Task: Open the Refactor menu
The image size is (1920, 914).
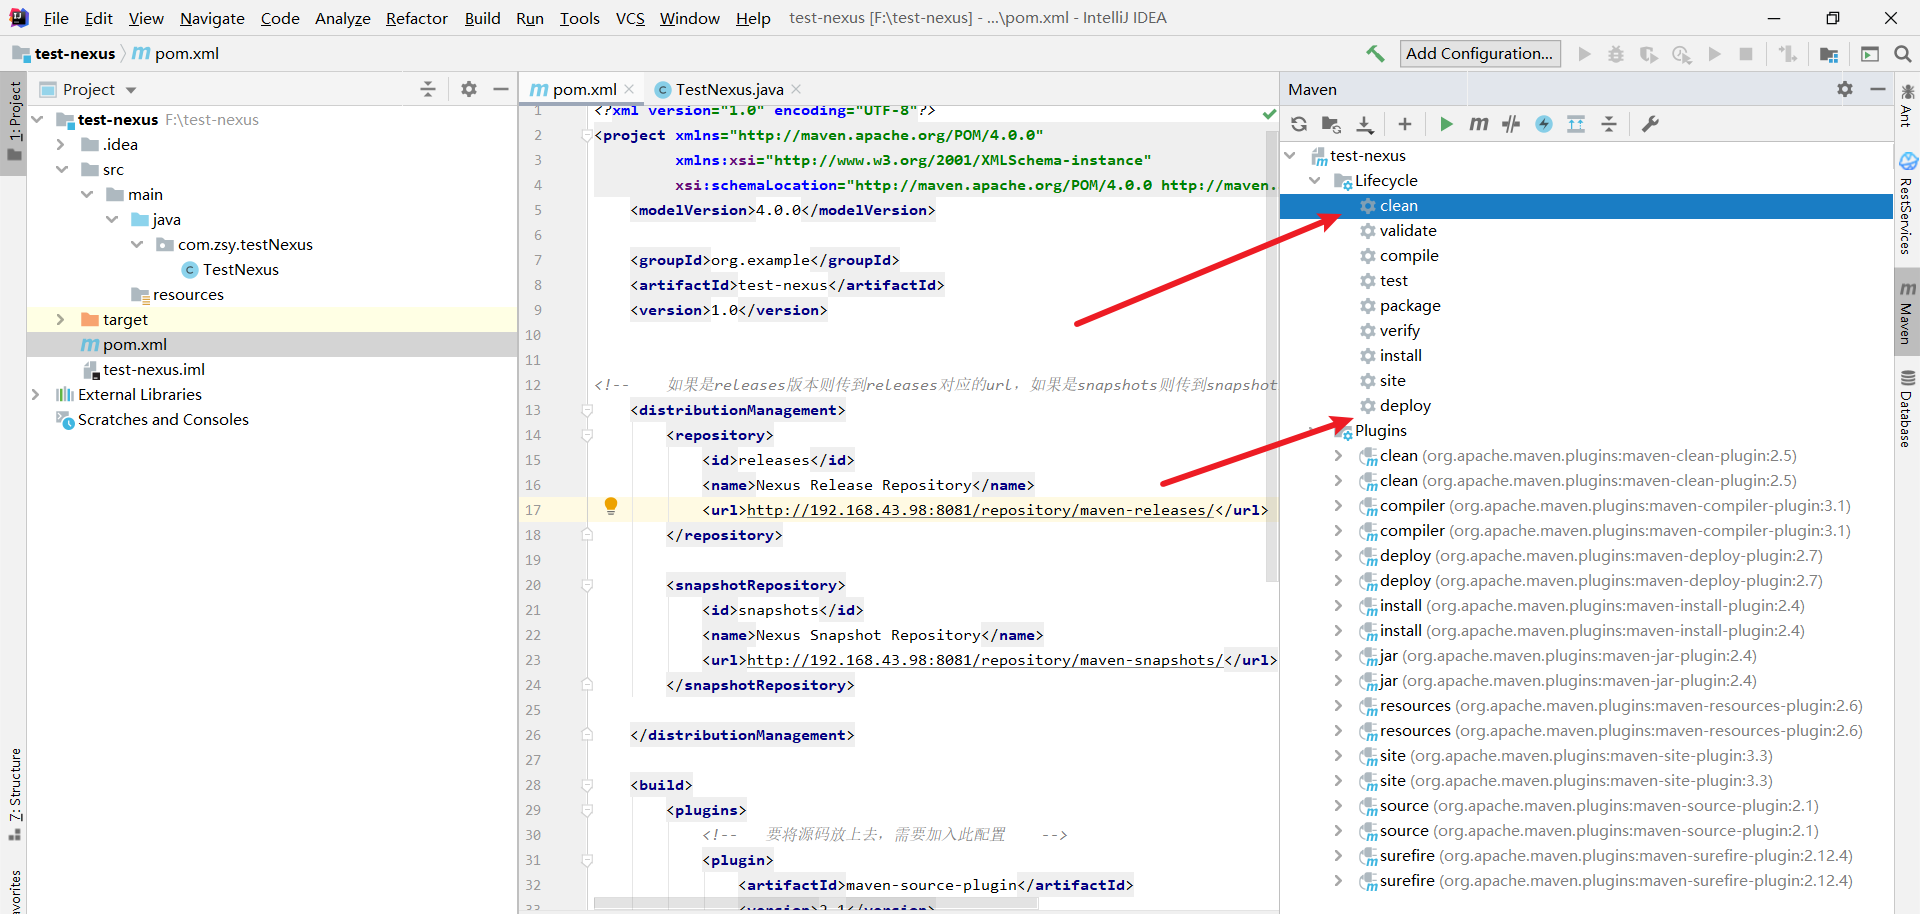Action: click(x=416, y=18)
